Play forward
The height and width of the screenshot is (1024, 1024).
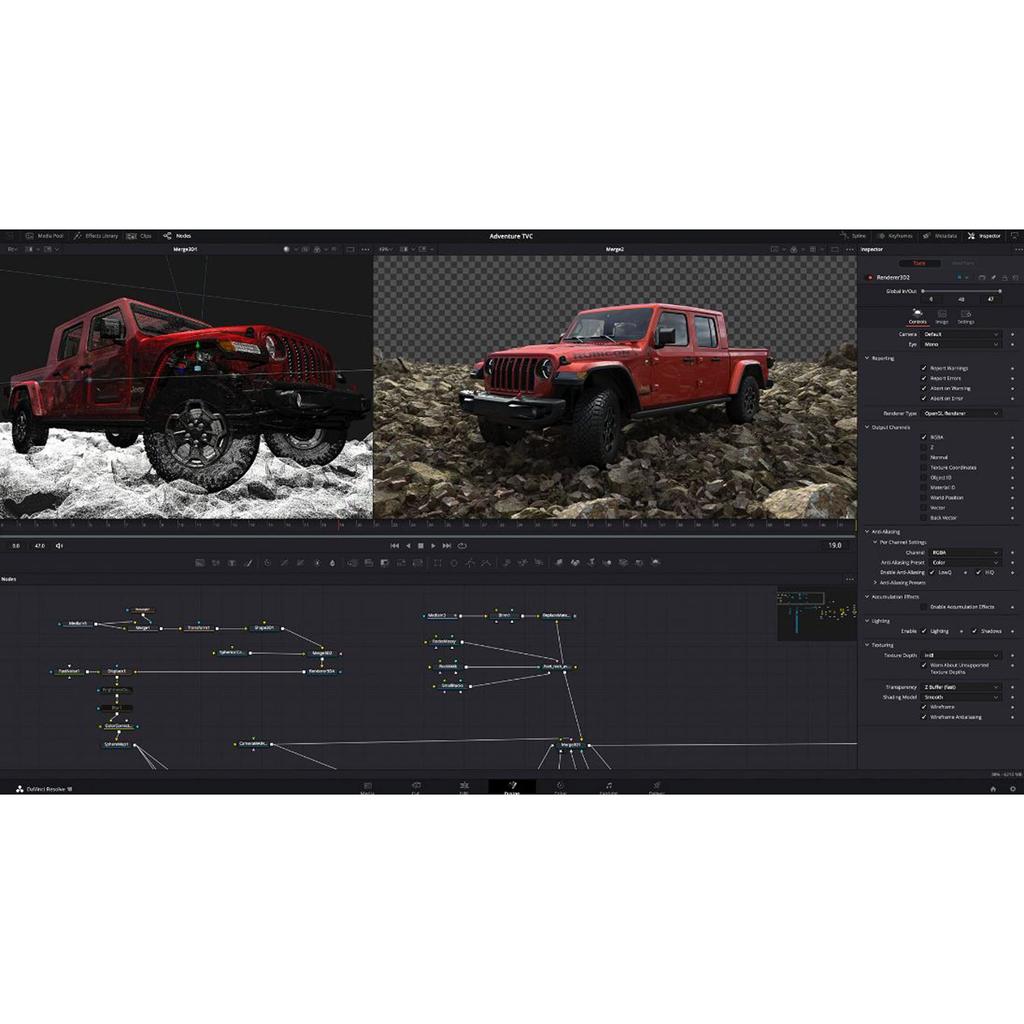tap(433, 545)
